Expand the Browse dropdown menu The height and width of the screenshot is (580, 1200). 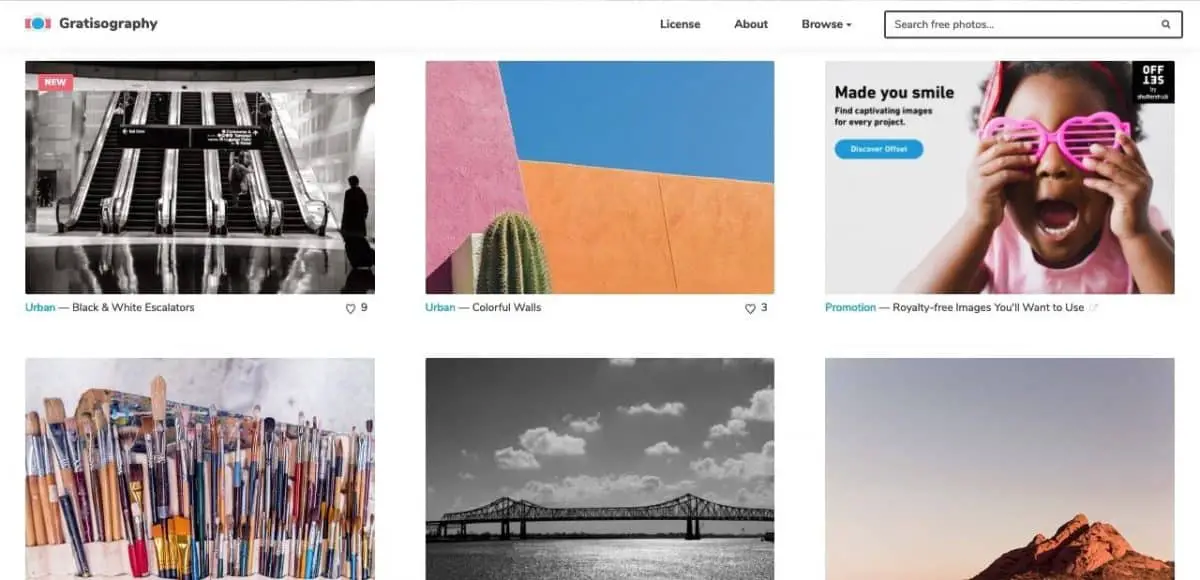826,24
